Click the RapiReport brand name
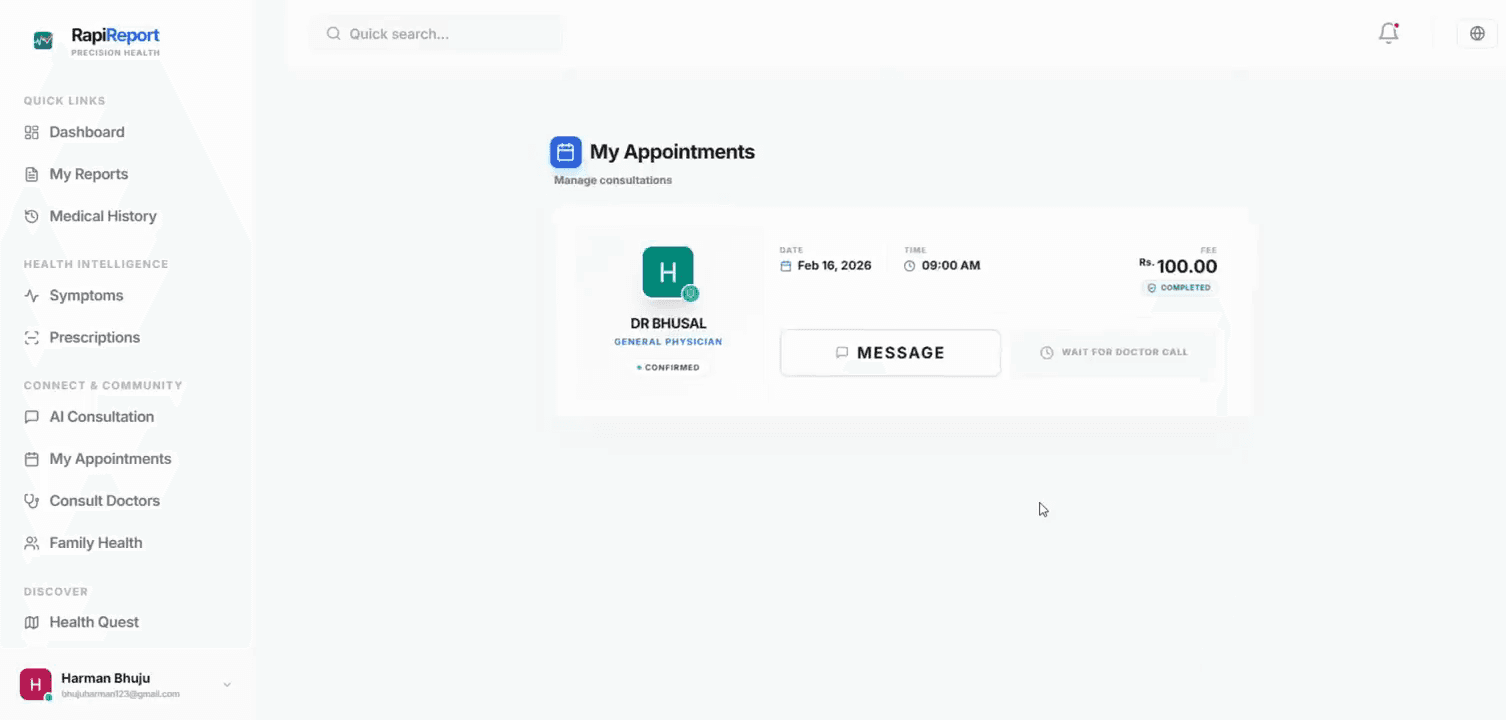Viewport: 1506px width, 720px height. pyautogui.click(x=115, y=36)
